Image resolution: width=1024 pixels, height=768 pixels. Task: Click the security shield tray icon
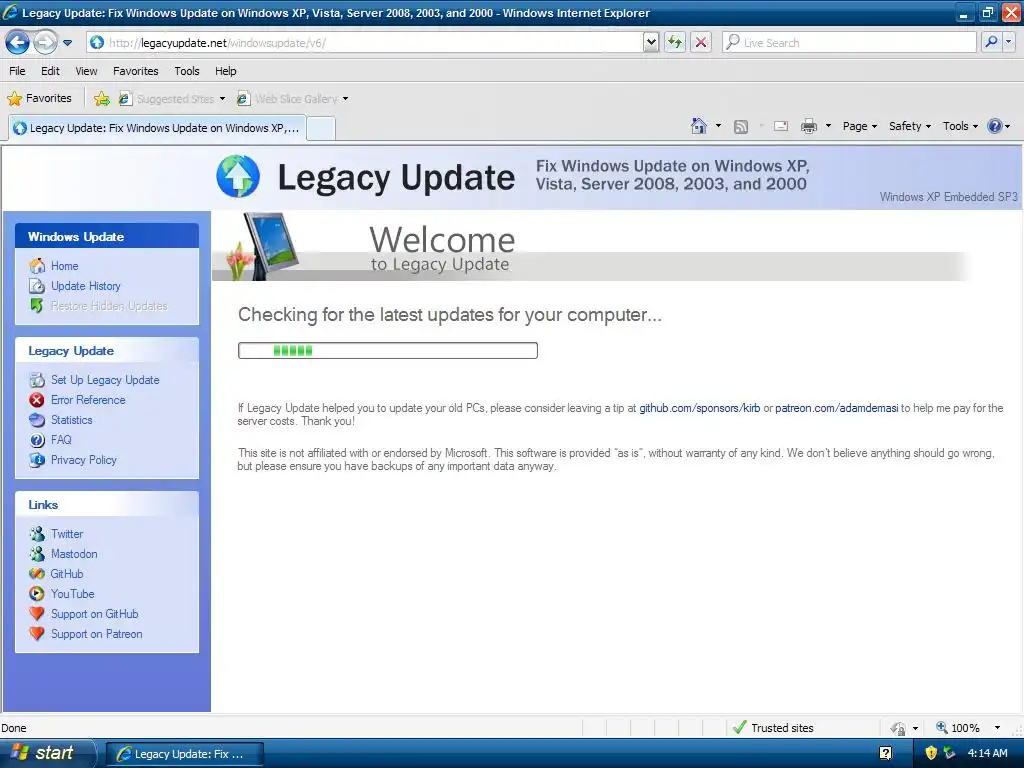pos(931,753)
